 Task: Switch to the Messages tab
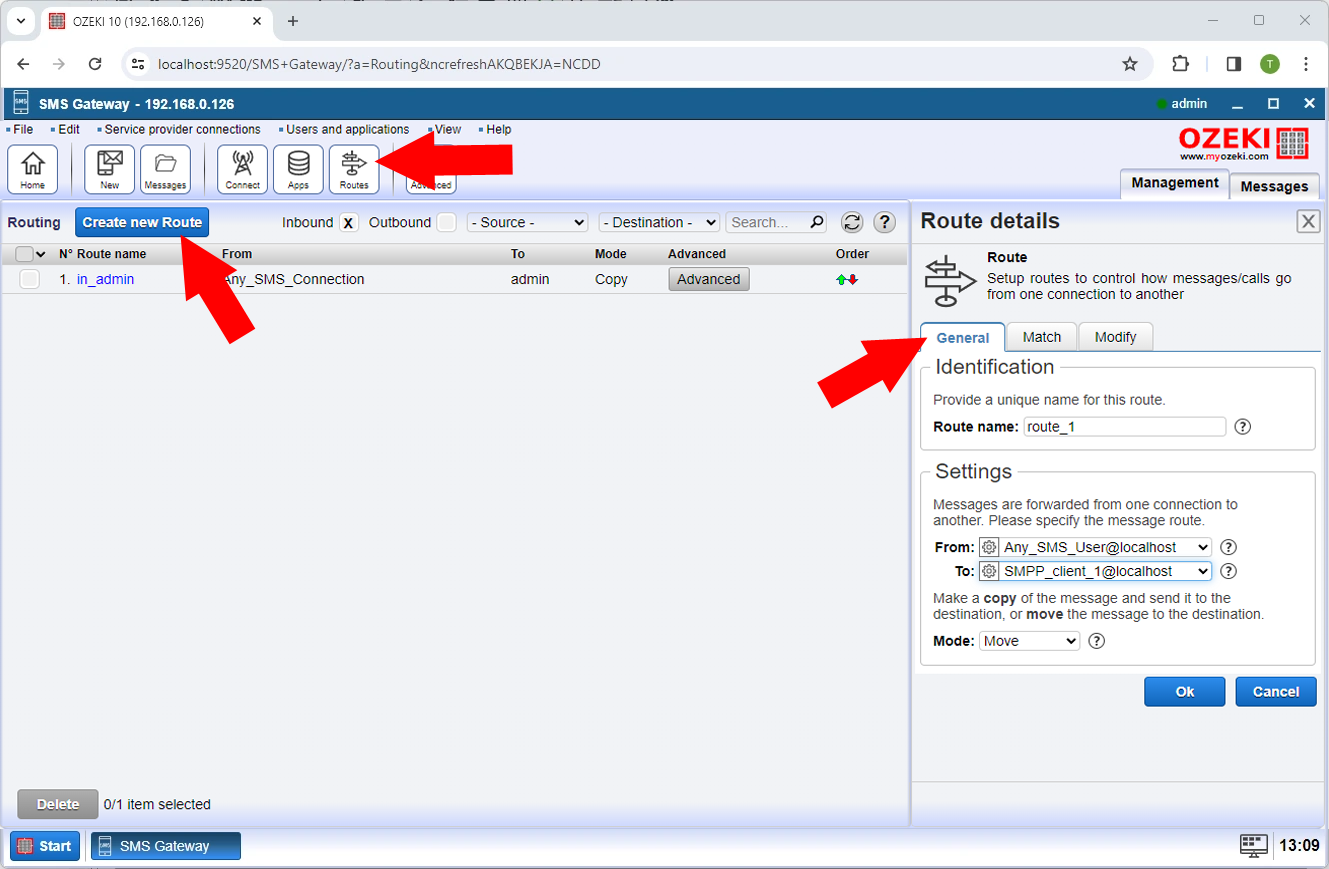[1274, 186]
